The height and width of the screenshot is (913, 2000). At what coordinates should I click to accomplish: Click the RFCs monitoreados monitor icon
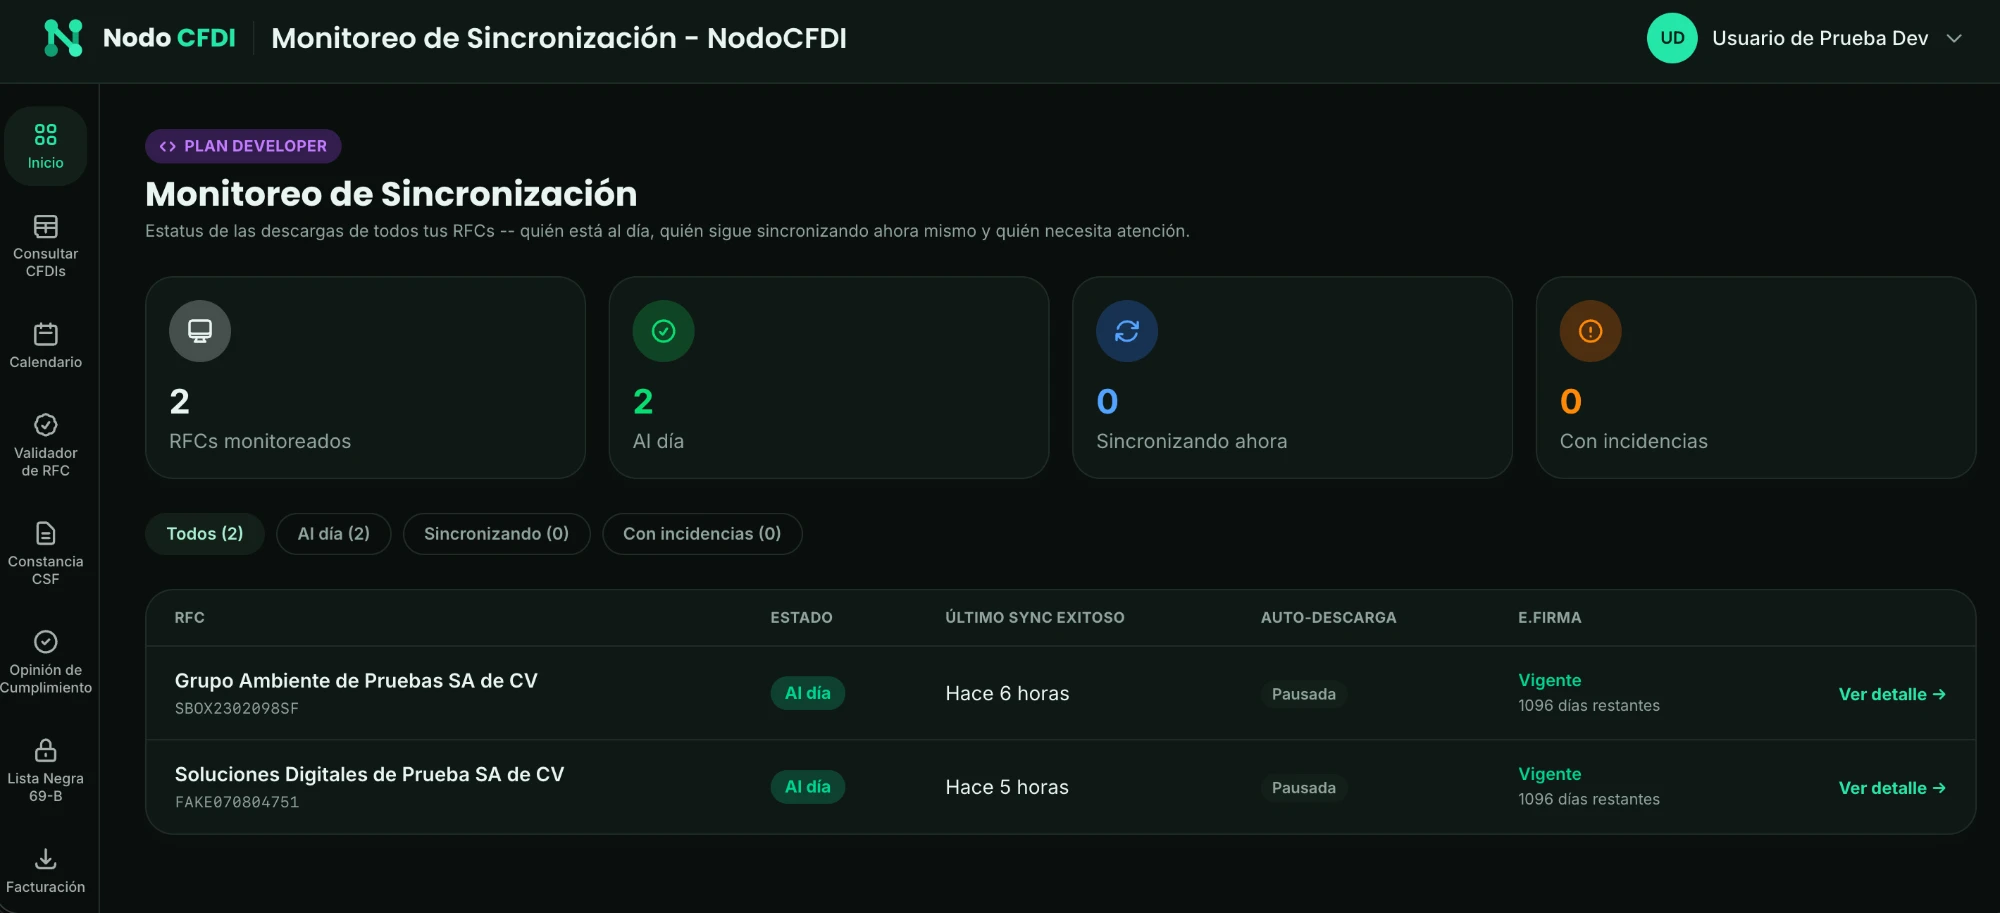tap(200, 331)
